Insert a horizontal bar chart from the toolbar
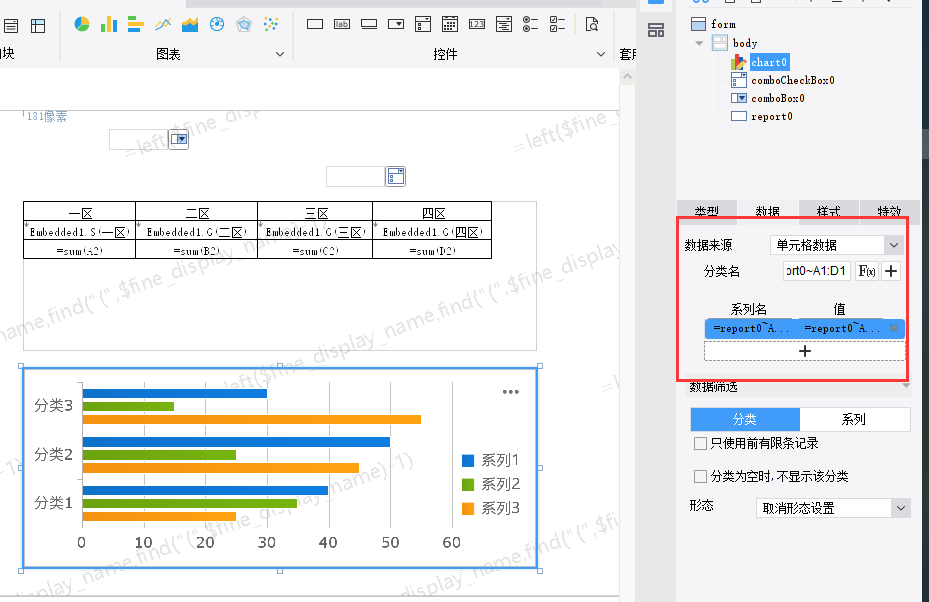 point(136,24)
